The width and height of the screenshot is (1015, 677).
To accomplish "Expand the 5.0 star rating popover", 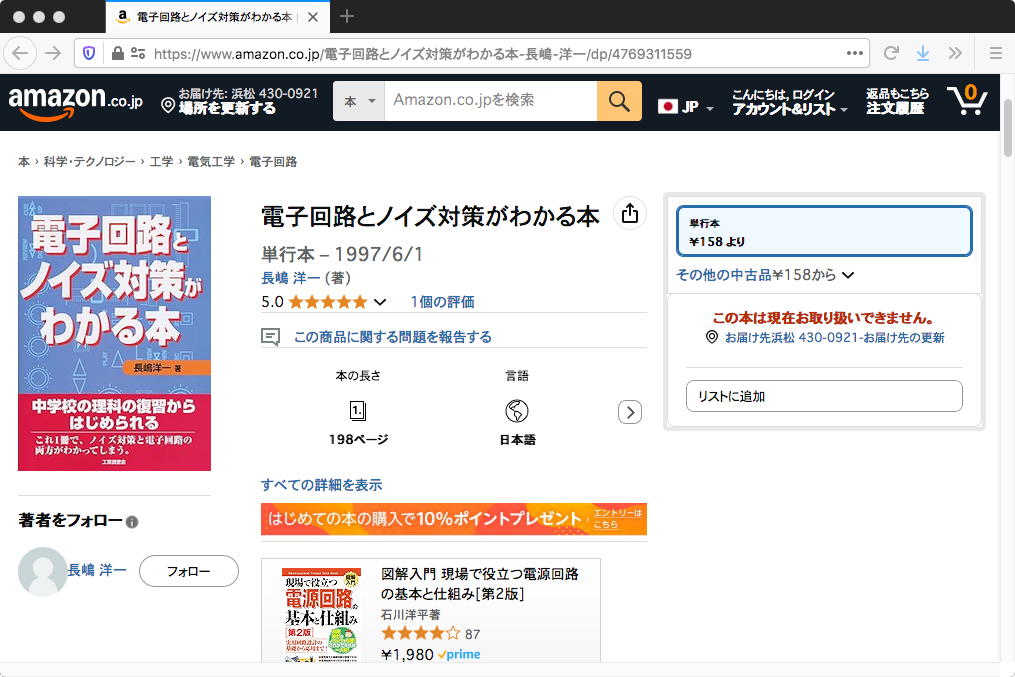I will coord(379,302).
